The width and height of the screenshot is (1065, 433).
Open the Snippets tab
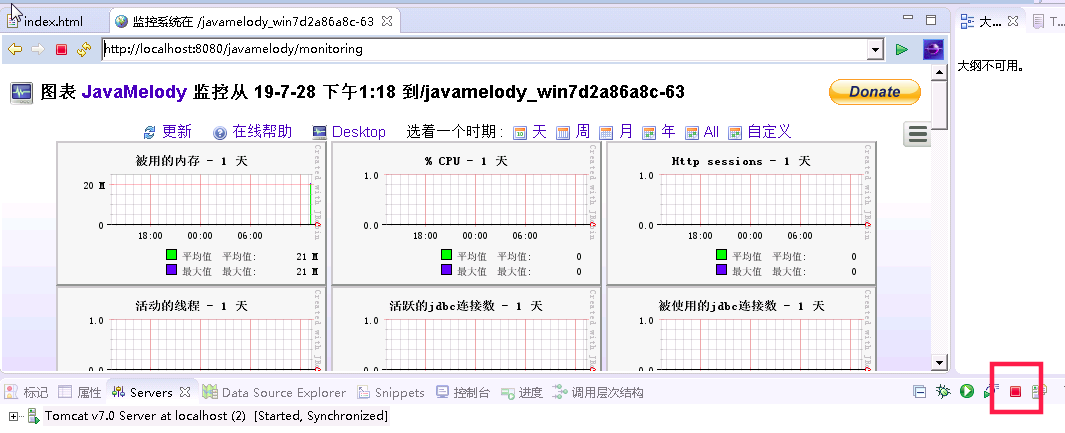pos(391,392)
